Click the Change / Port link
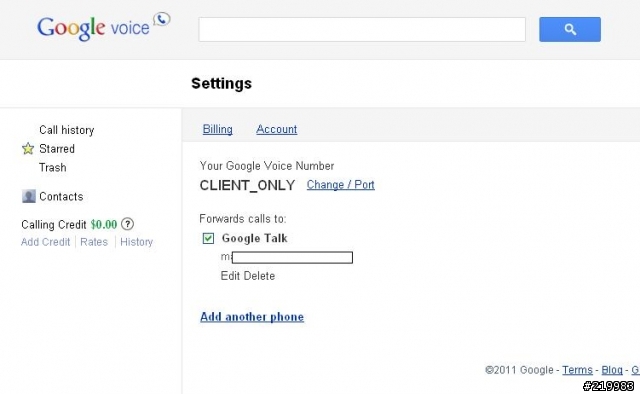This screenshot has height=394, width=640. pos(340,185)
